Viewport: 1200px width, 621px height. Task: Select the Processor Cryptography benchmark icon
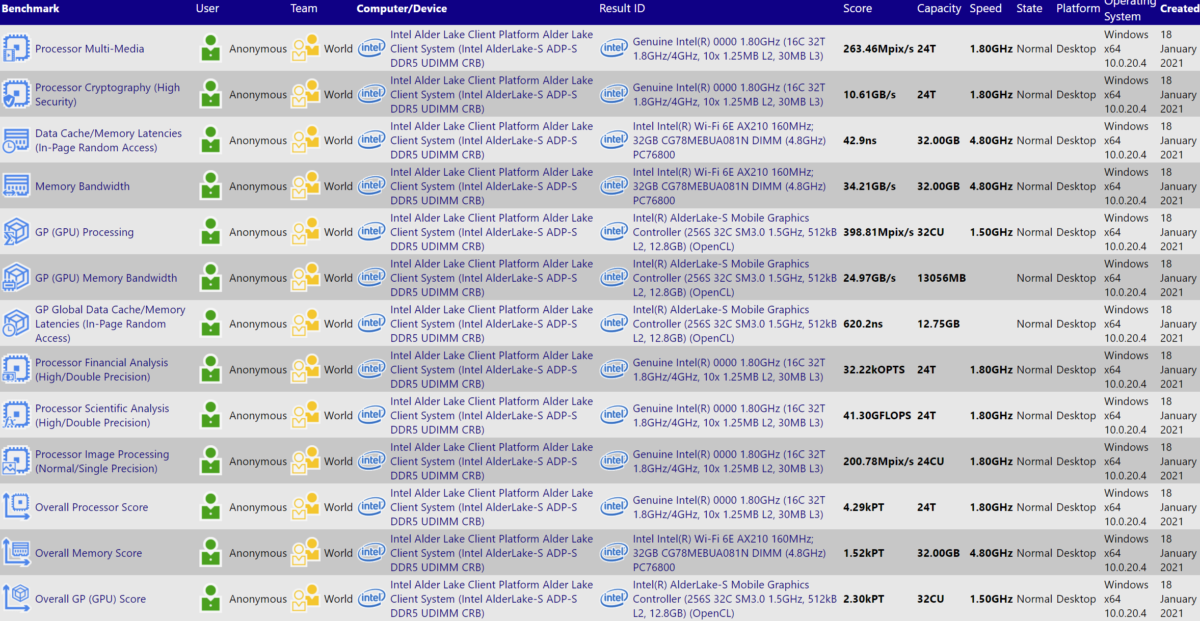tap(17, 93)
